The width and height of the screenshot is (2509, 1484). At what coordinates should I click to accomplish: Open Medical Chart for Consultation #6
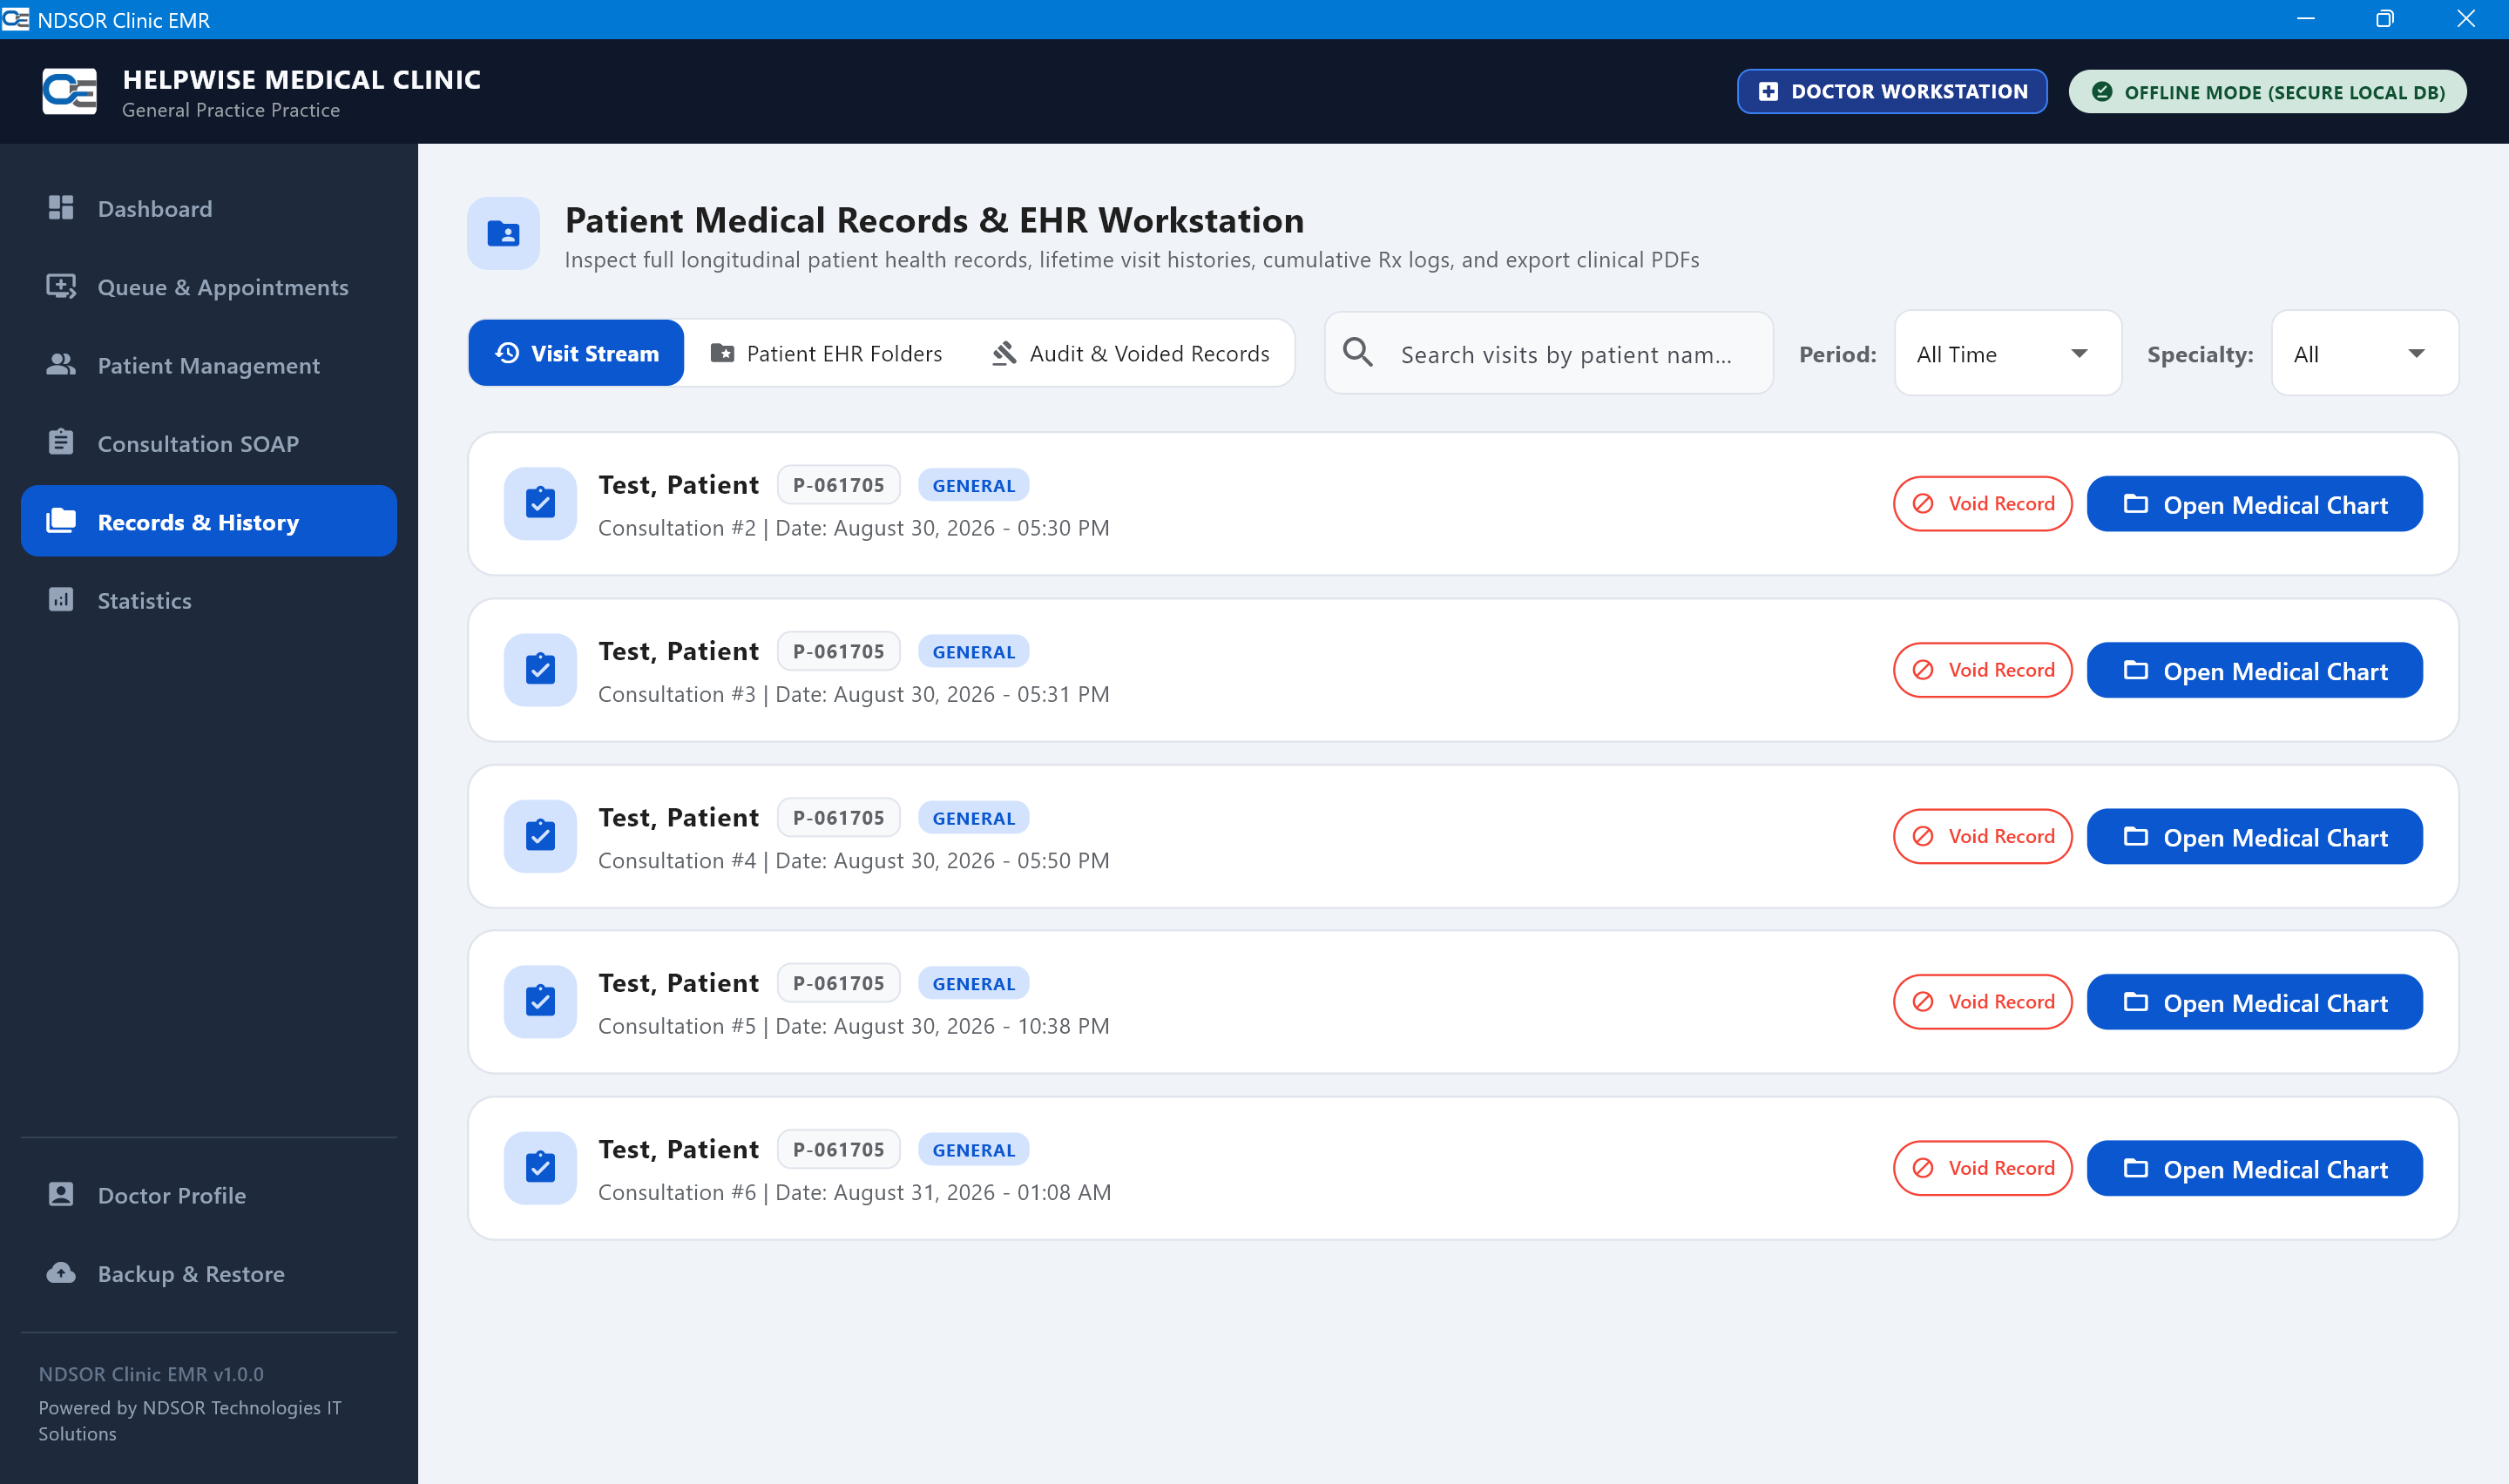tap(2254, 1169)
